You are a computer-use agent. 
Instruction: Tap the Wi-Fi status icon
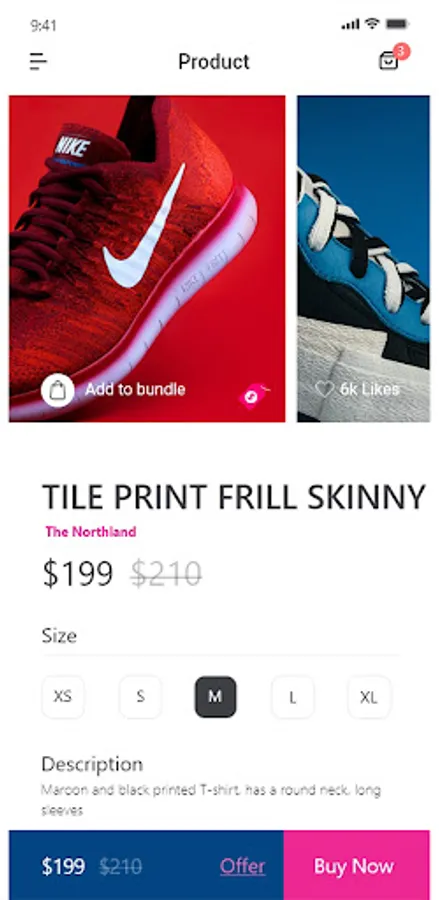(372, 24)
